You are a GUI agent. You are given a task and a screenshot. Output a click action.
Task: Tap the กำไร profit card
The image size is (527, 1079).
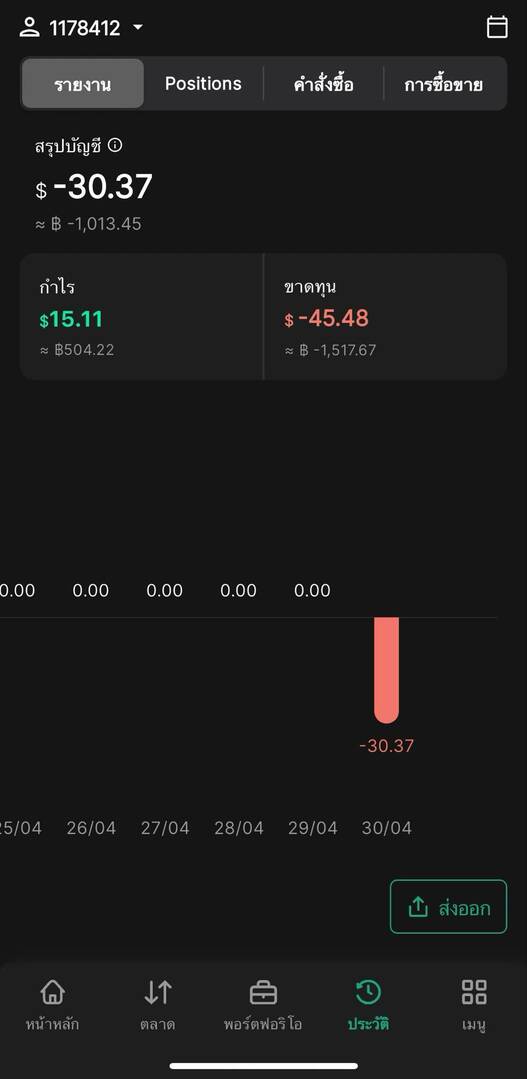[x=142, y=317]
